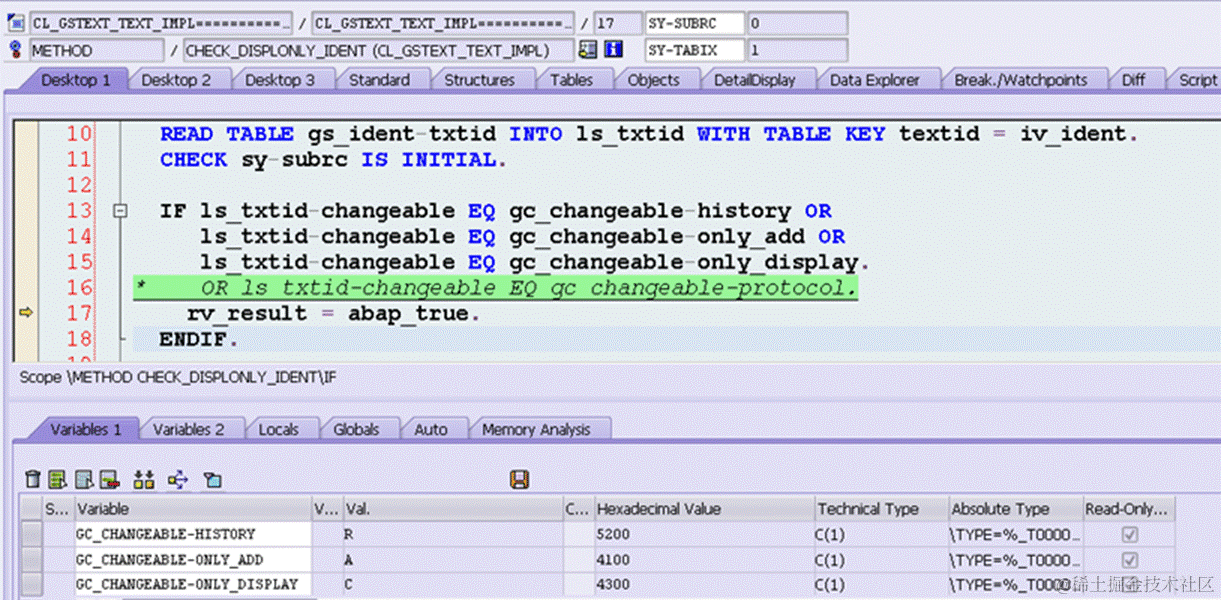The image size is (1221, 600).
Task: Click the value cell 'R' for HISTORY
Action: pos(453,535)
